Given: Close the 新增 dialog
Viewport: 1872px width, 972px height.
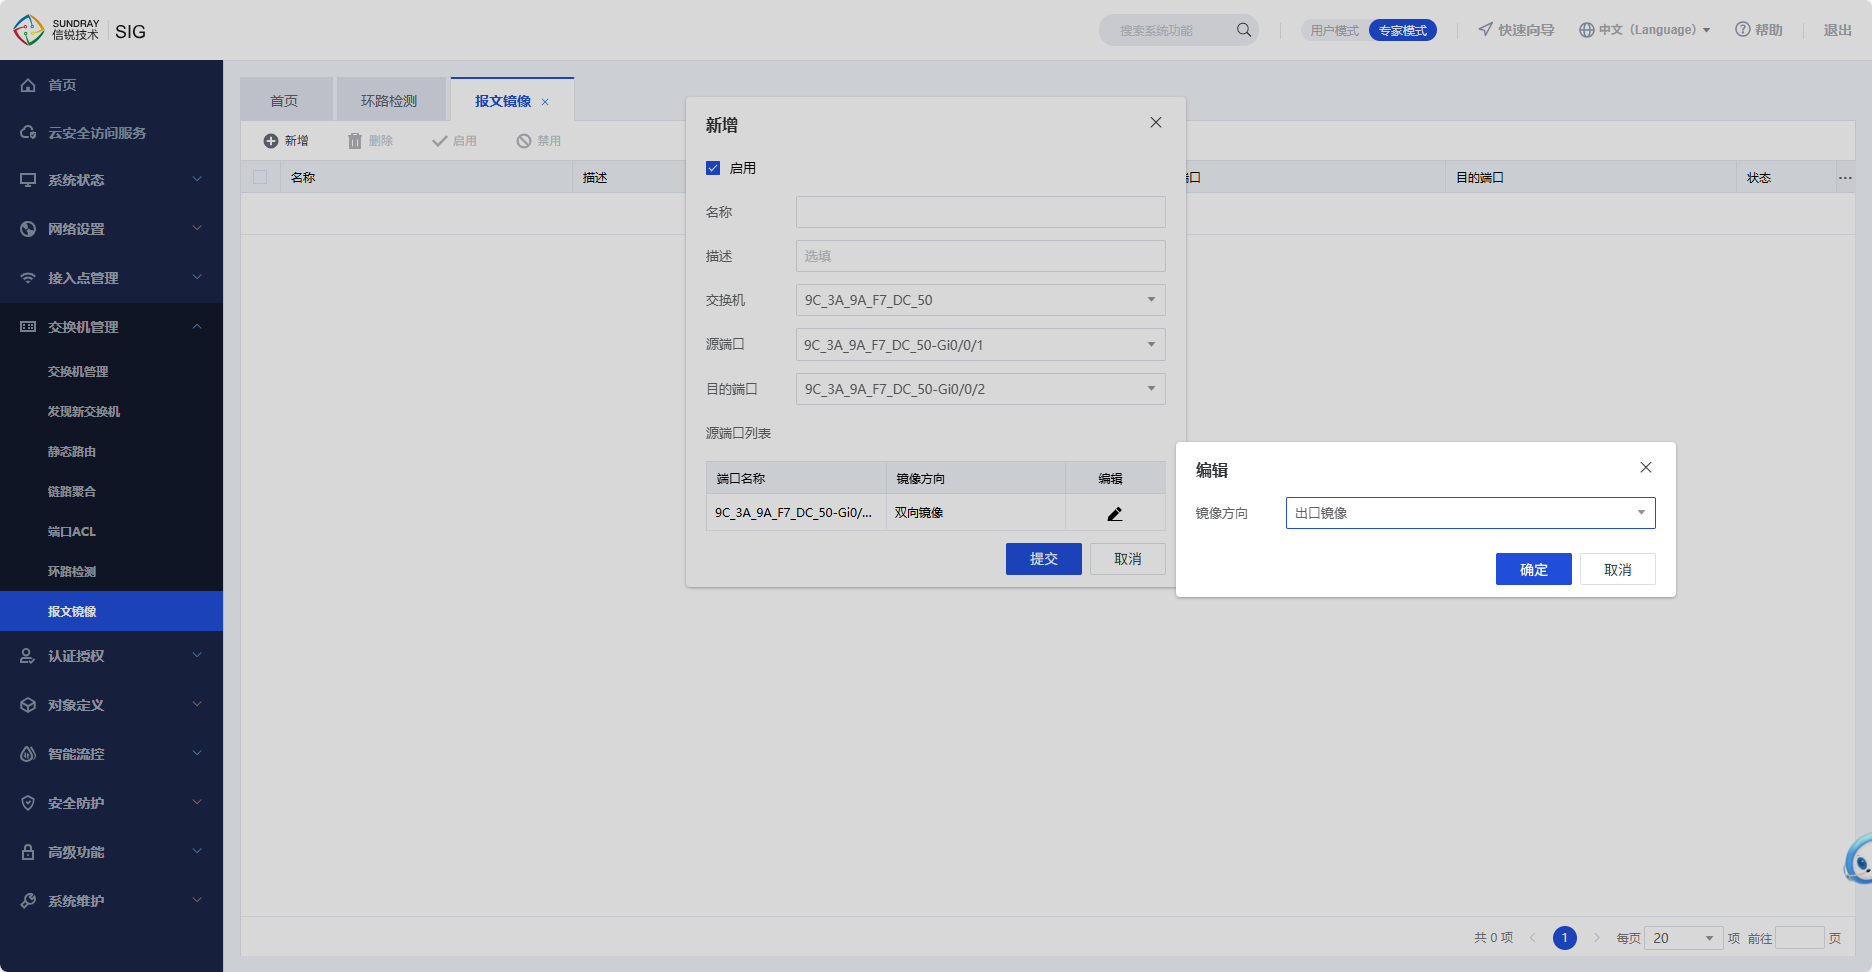Looking at the screenshot, I should point(1156,122).
